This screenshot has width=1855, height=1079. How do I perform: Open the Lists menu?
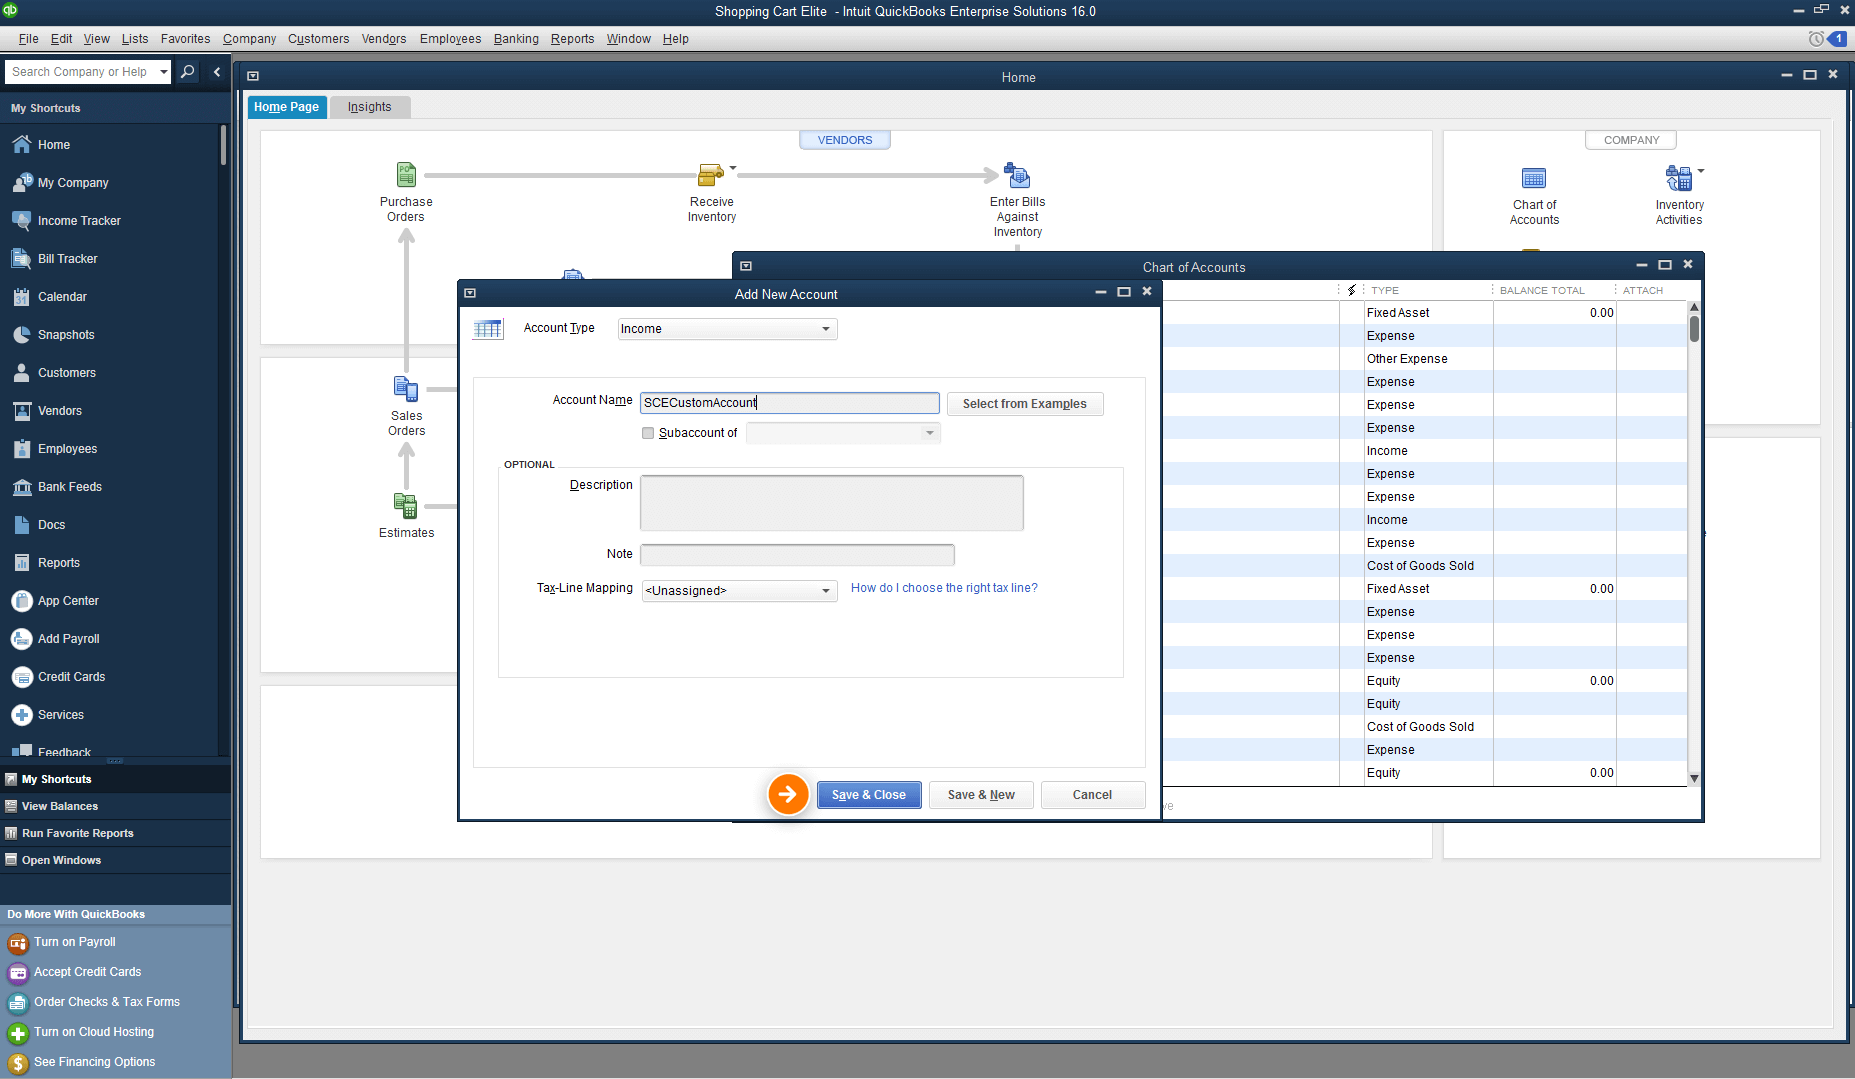[135, 39]
